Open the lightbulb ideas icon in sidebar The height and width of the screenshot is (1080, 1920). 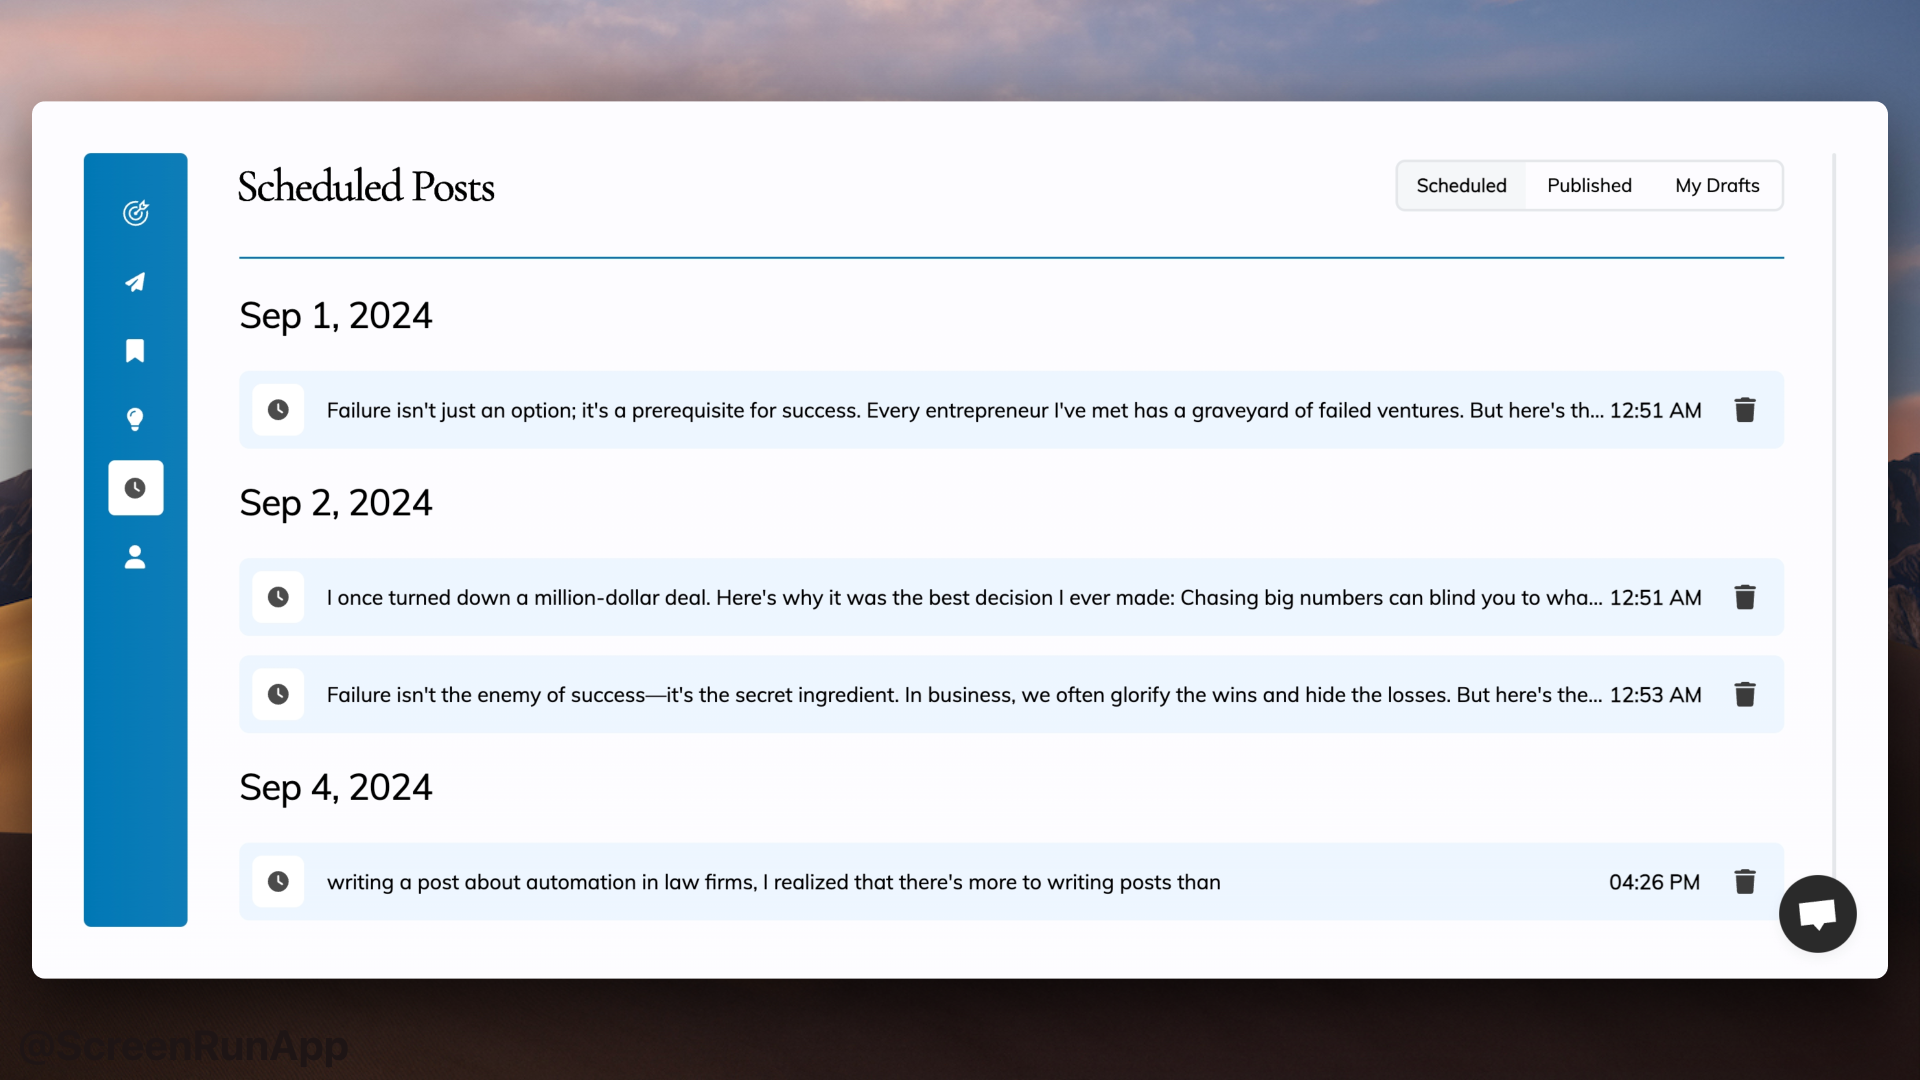(135, 419)
